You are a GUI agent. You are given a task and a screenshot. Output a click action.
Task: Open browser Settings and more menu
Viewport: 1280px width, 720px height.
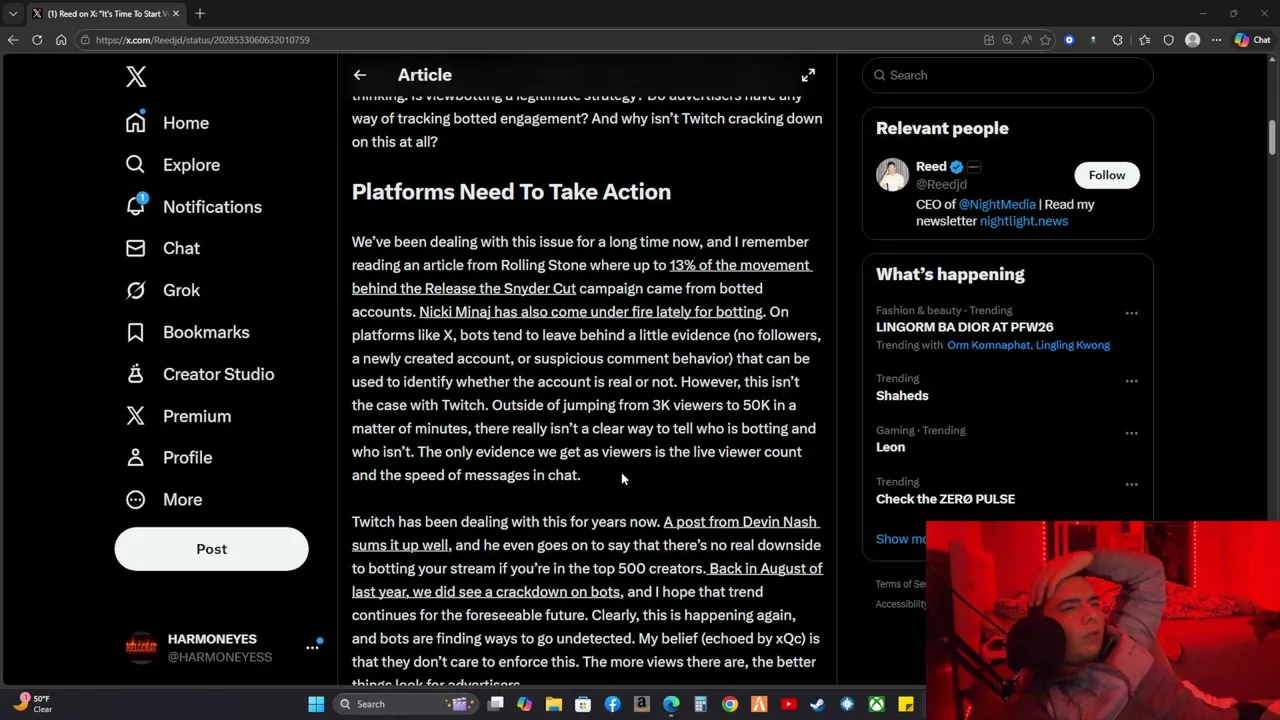tap(1216, 40)
